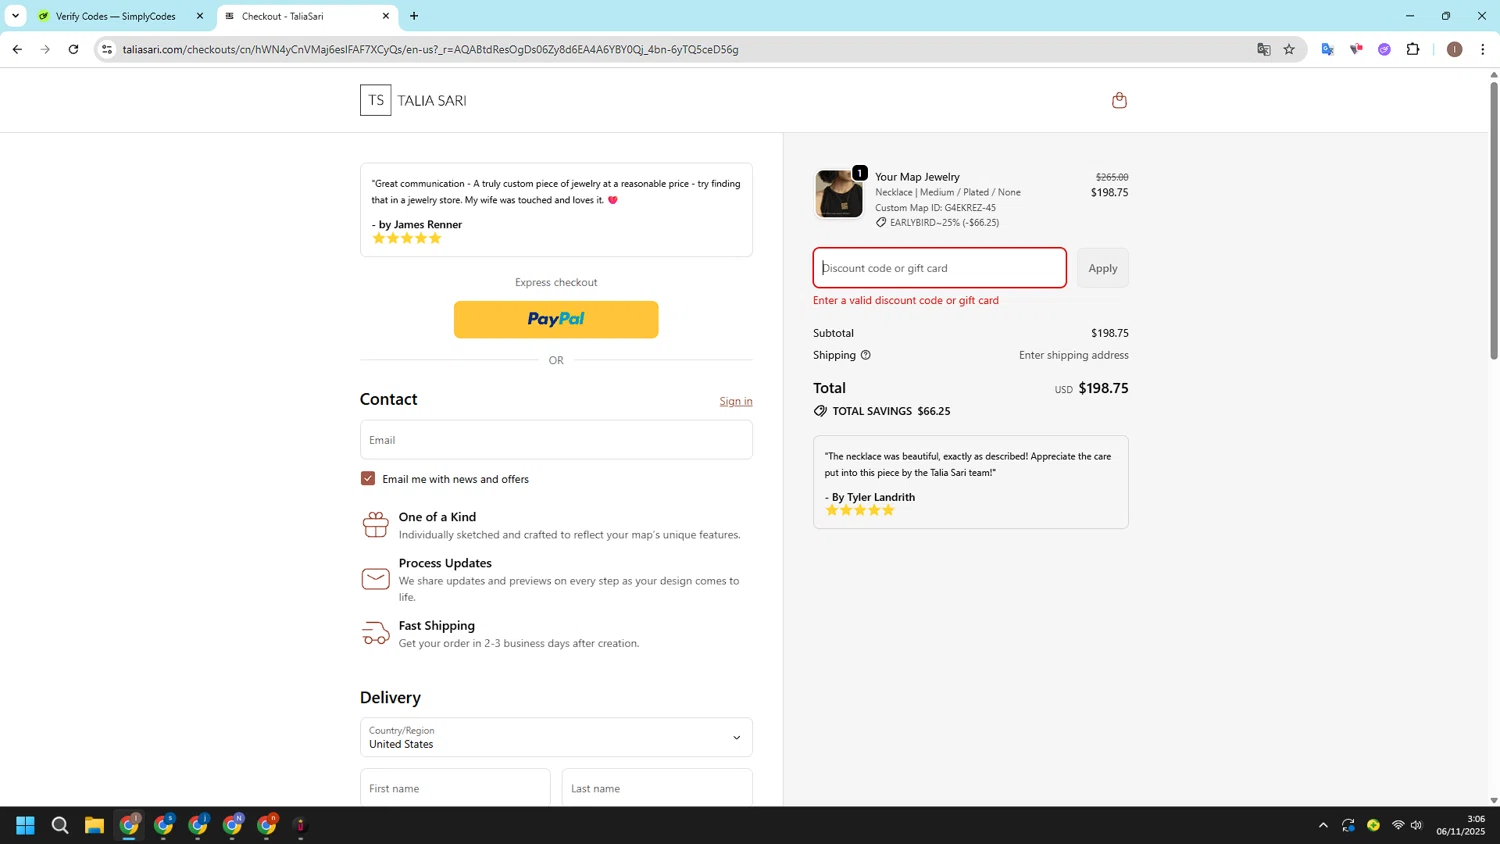This screenshot has height=844, width=1500.
Task: Click the browser address bar URL
Action: 430,49
